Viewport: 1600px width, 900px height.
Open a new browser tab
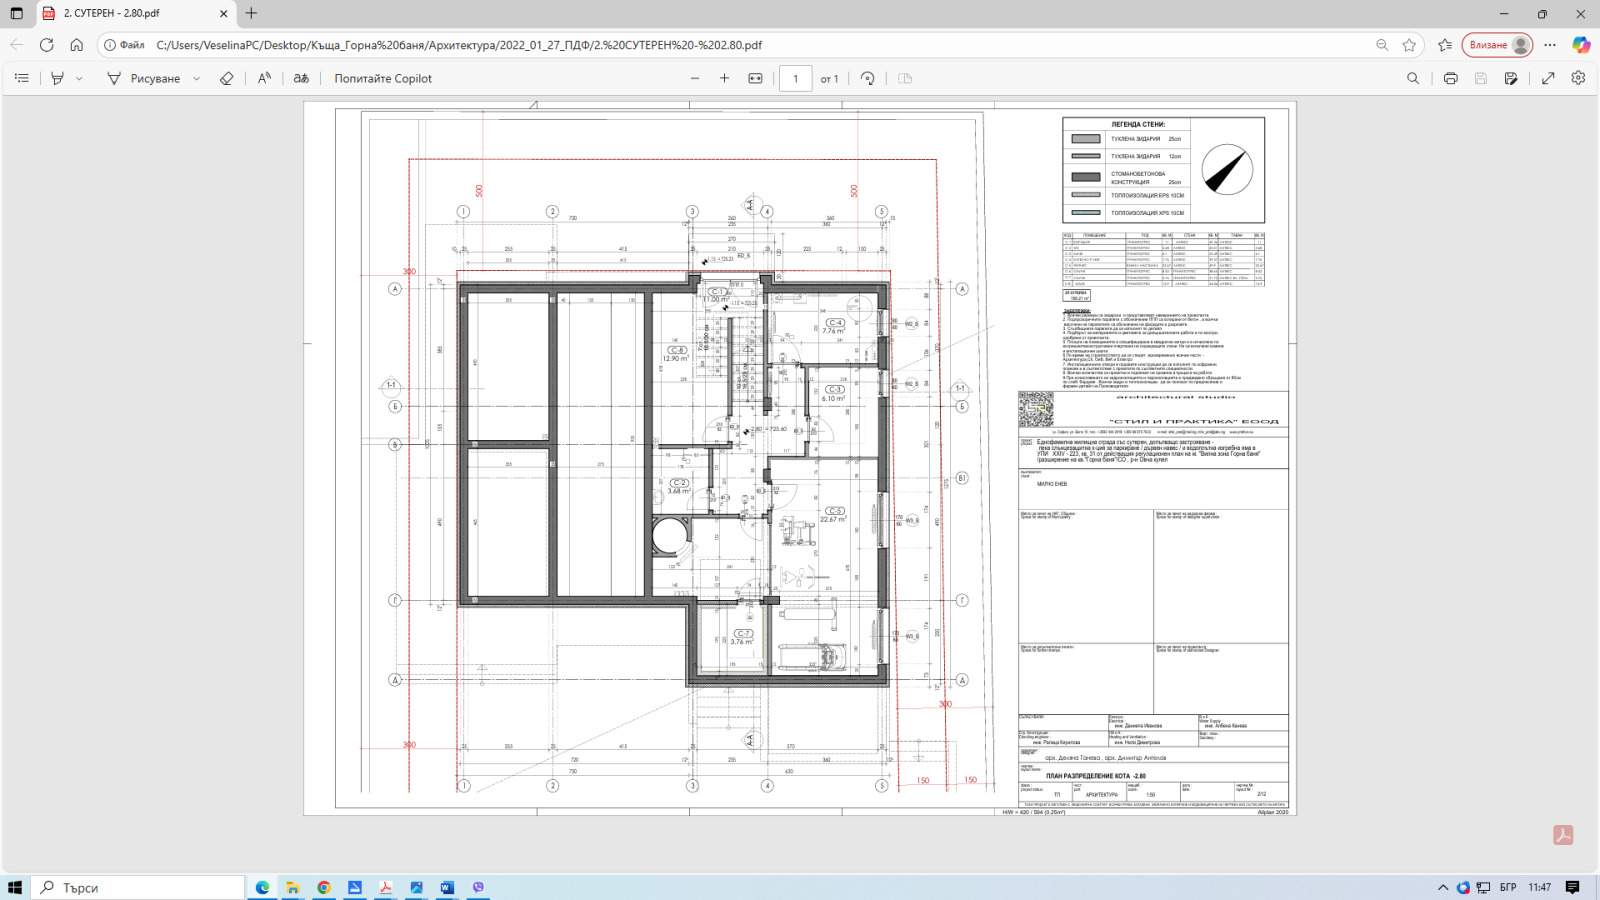tap(251, 14)
